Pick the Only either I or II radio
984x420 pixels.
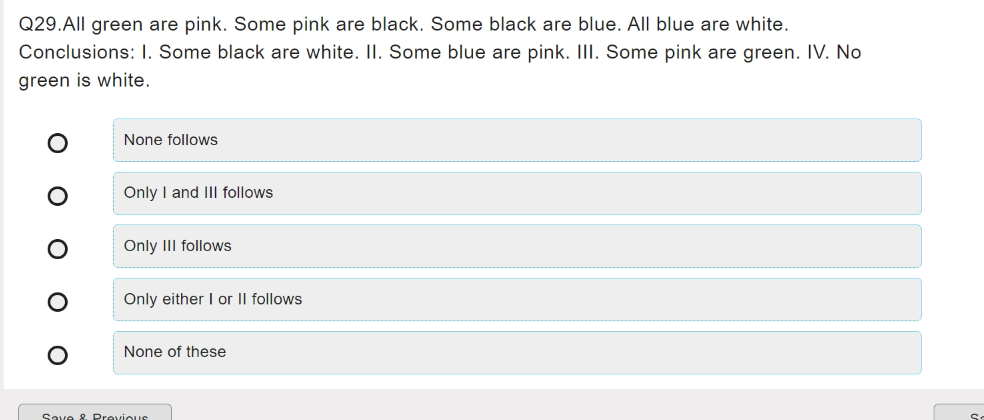click(58, 302)
